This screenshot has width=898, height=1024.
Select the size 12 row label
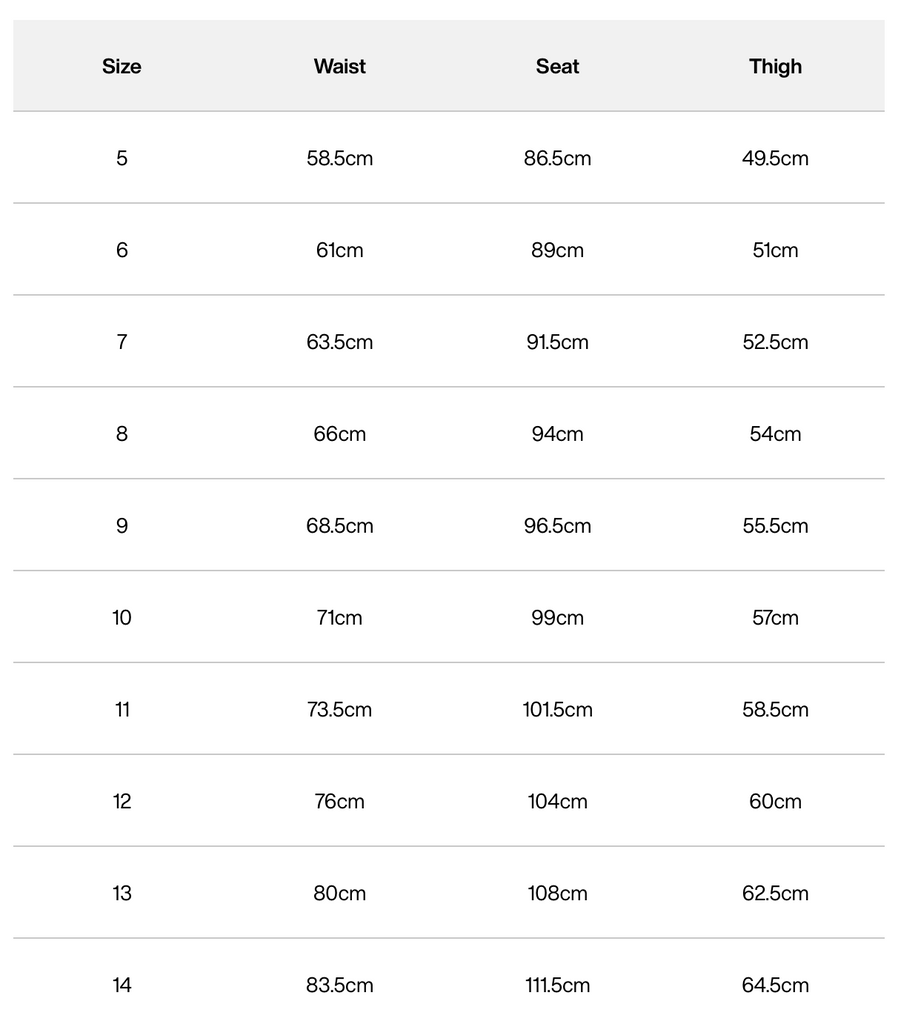pos(122,802)
